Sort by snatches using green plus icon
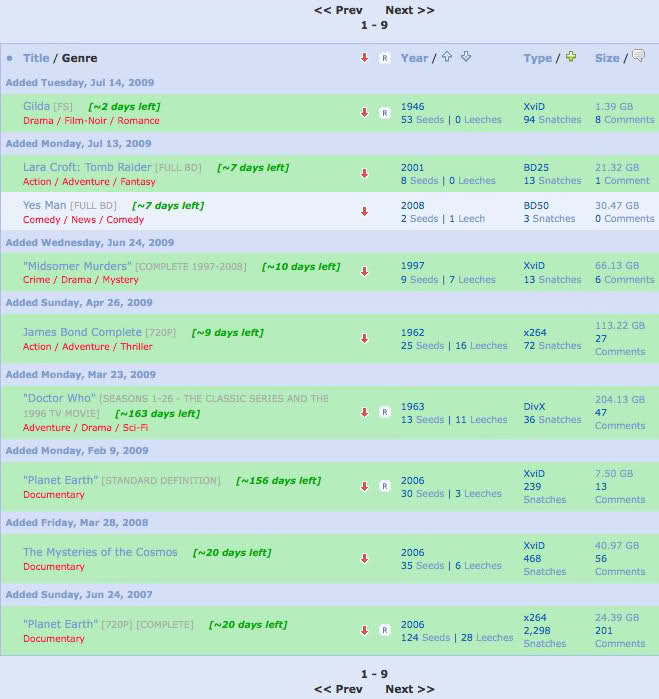This screenshot has width=659, height=699. 571,57
